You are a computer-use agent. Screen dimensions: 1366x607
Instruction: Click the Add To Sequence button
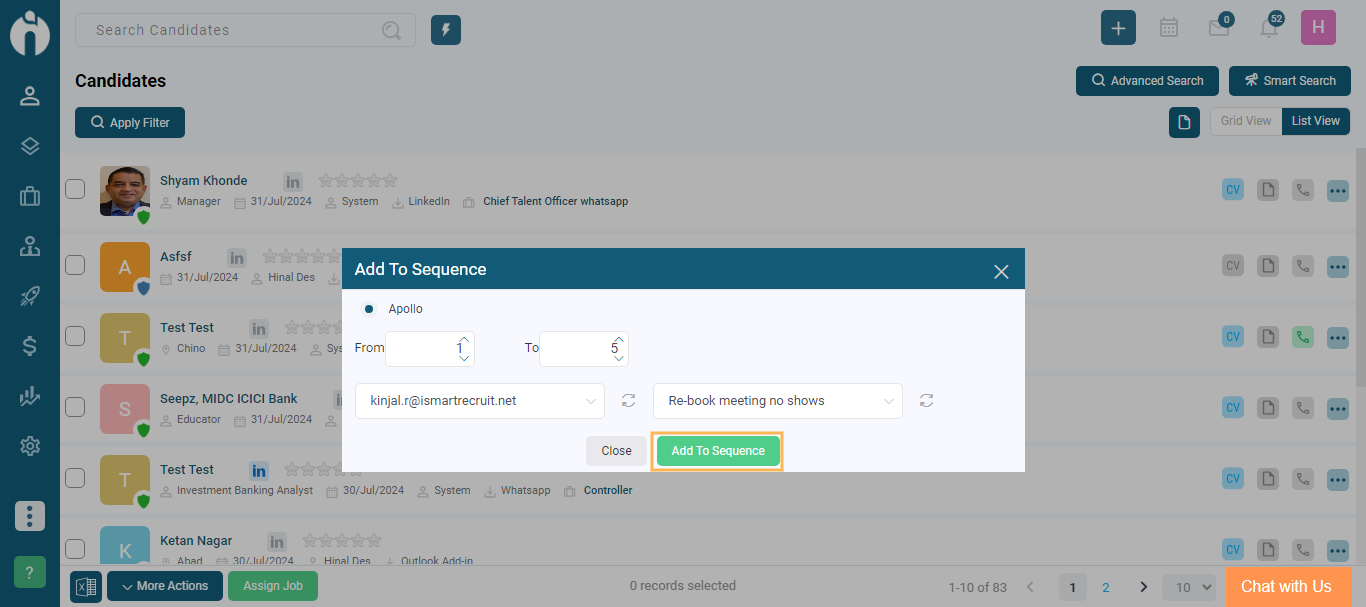[x=718, y=451]
